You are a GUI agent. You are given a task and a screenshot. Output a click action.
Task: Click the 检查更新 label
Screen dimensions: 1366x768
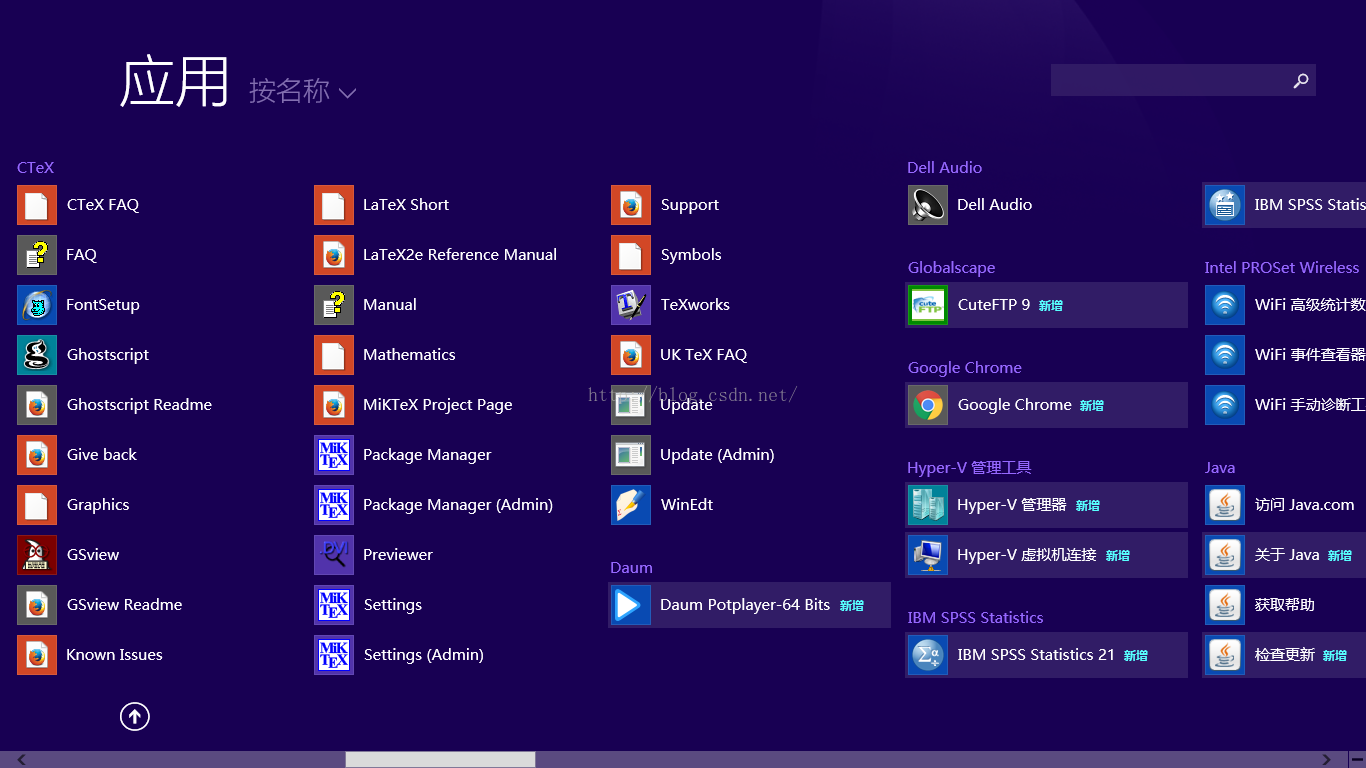[1285, 655]
